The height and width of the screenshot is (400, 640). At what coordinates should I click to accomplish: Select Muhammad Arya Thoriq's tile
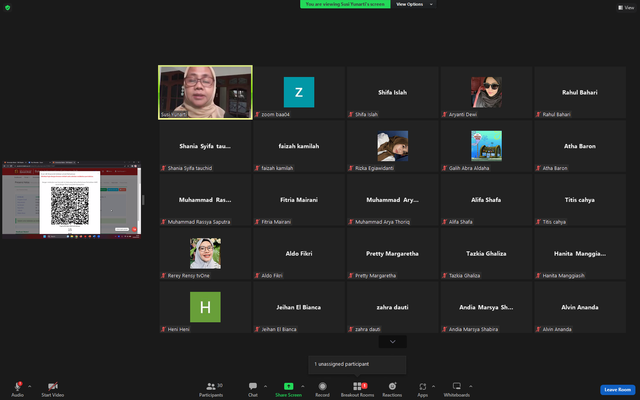coord(392,200)
